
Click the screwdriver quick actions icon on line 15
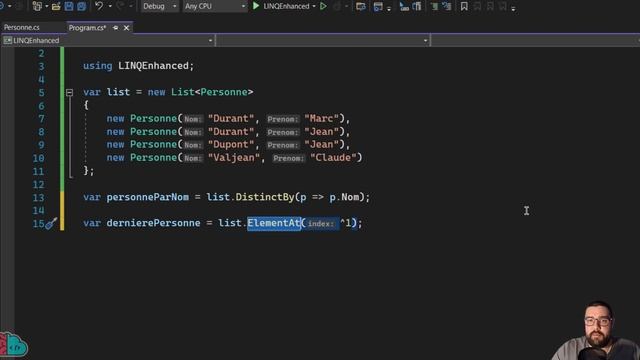51,223
